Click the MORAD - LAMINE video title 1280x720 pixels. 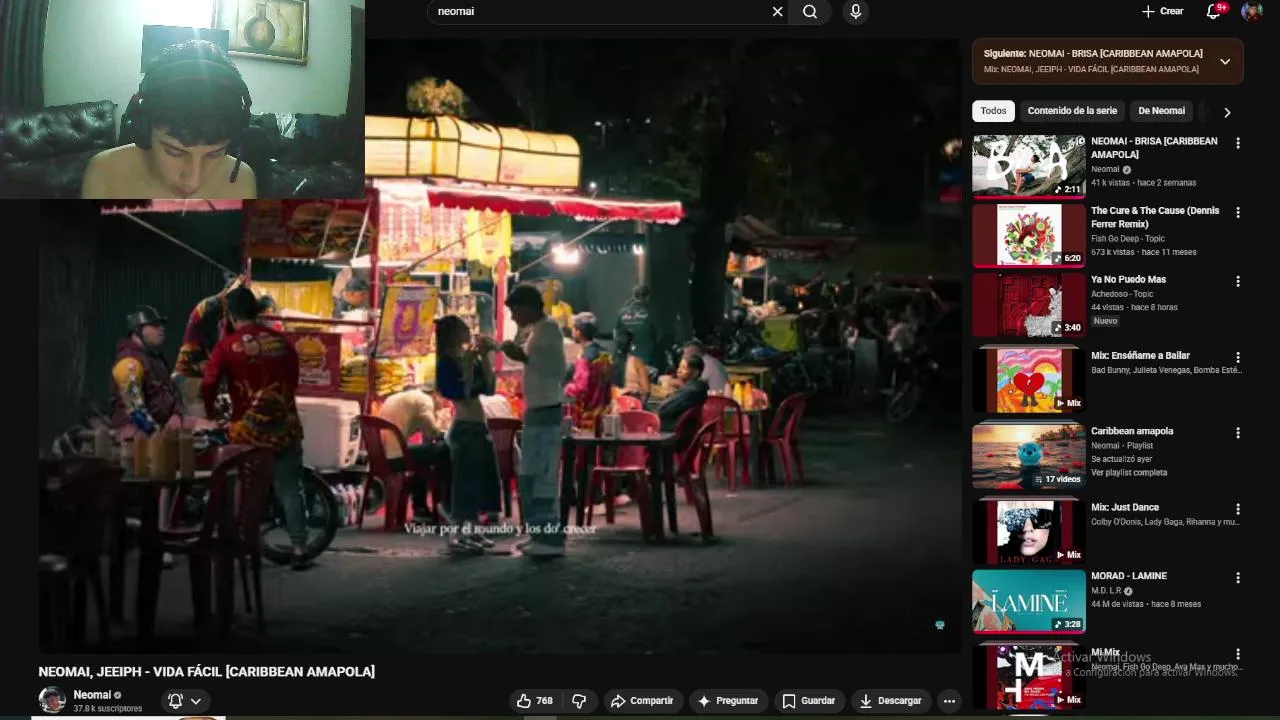pos(1129,576)
